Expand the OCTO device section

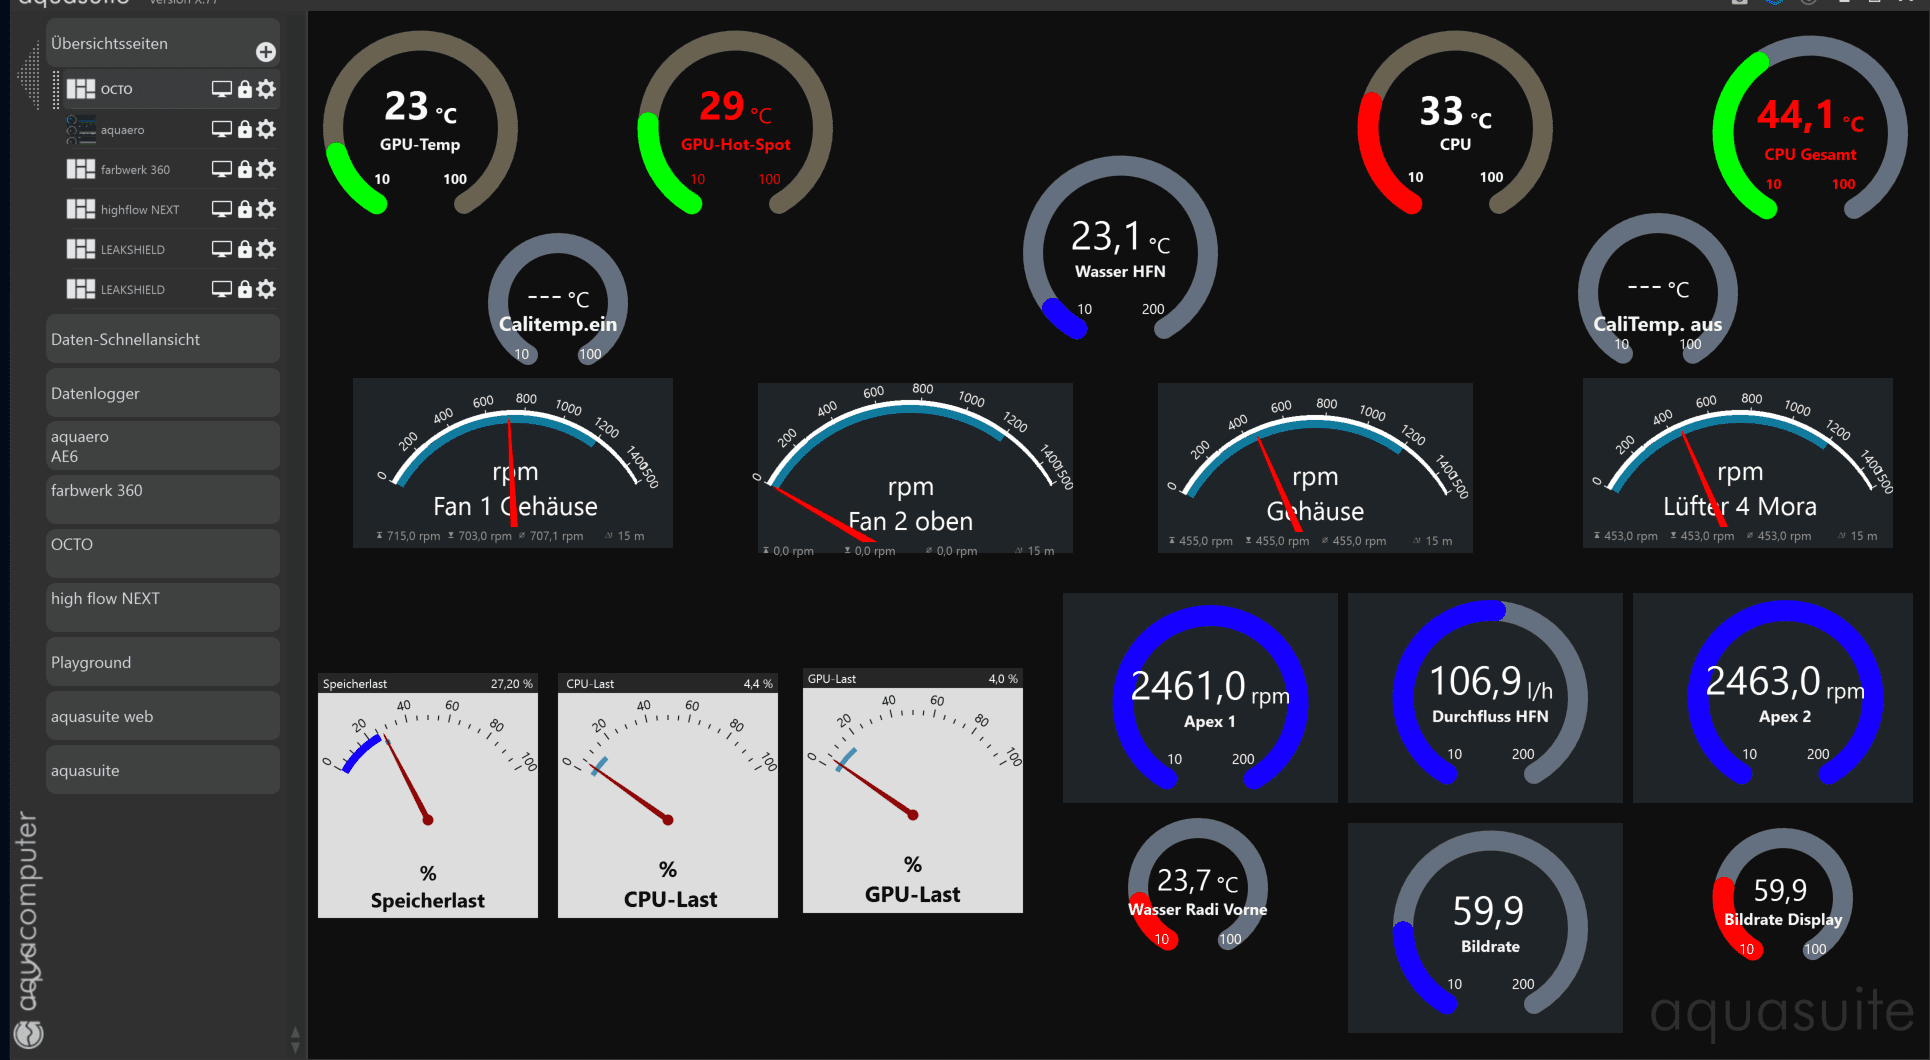point(163,554)
